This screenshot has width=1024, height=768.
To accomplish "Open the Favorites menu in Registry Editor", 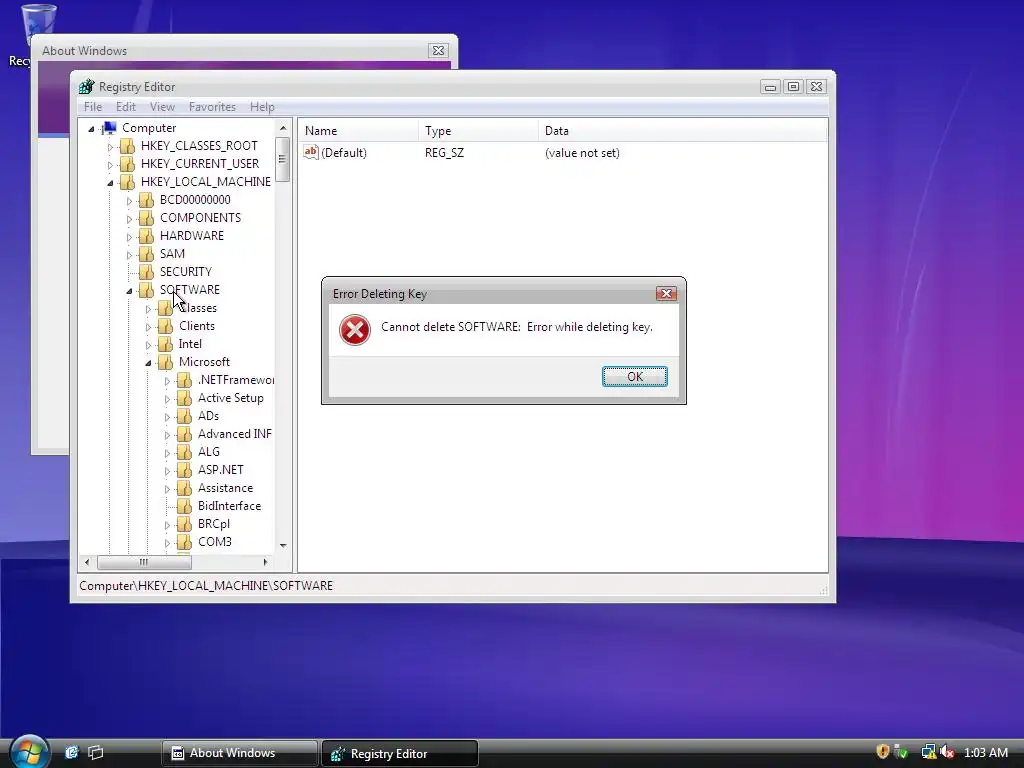I will (x=212, y=106).
